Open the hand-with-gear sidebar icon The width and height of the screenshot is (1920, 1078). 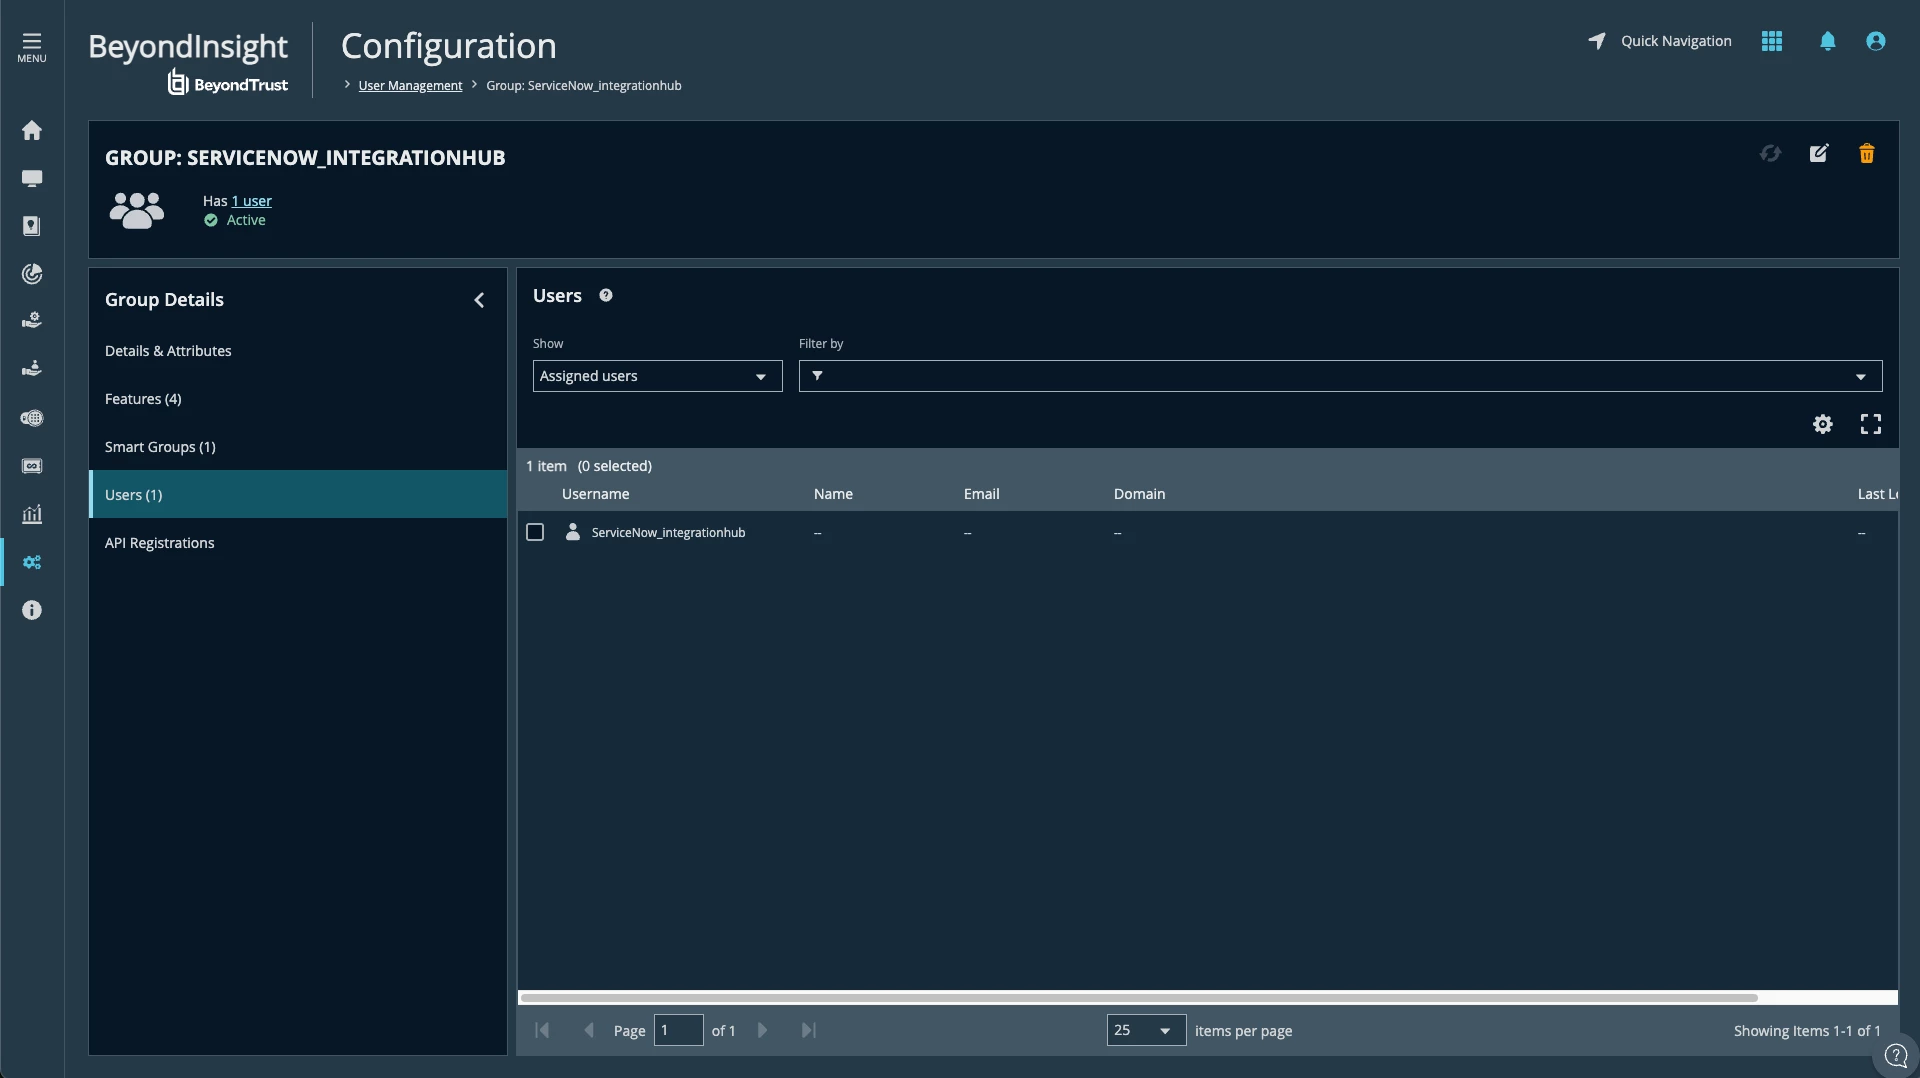32,321
